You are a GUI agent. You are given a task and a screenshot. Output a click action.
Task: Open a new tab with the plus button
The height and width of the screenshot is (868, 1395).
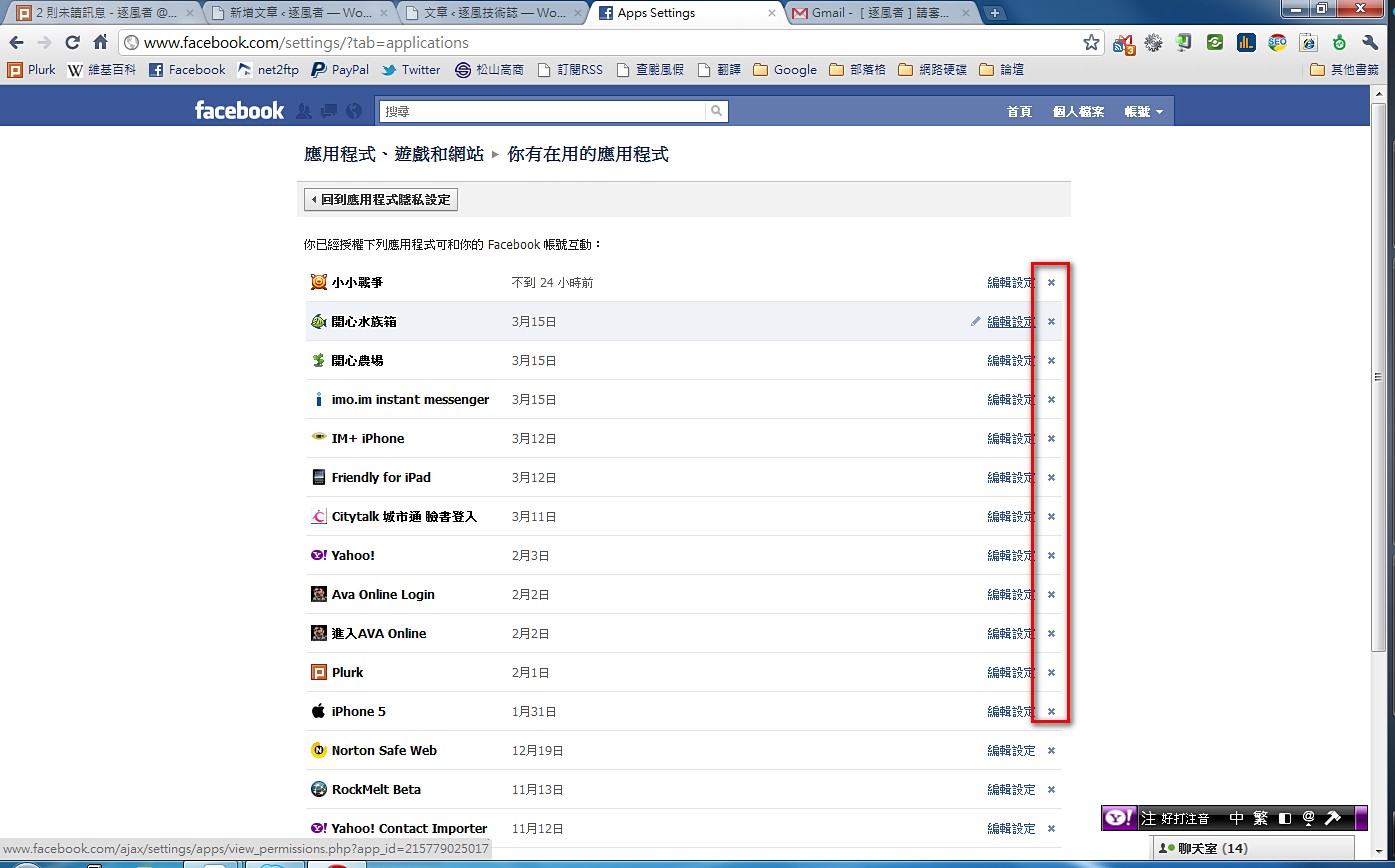point(994,13)
